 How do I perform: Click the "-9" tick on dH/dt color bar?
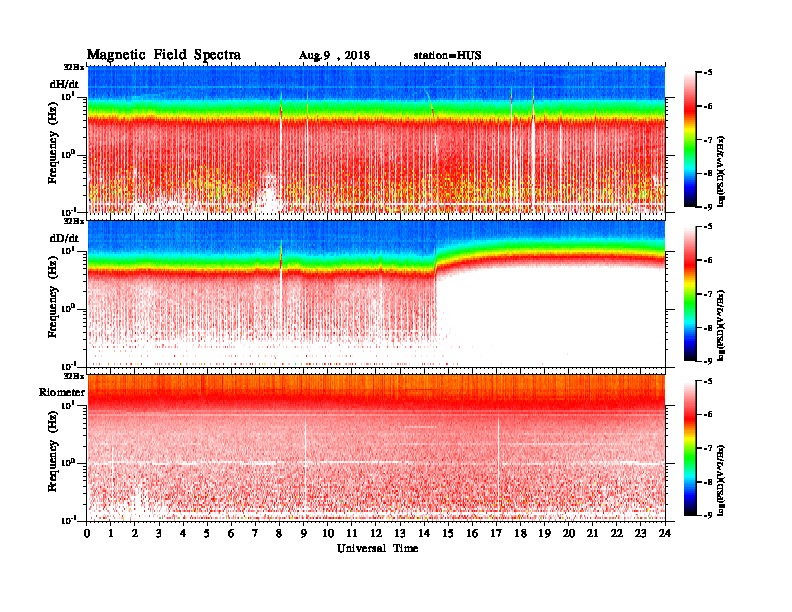click(708, 207)
